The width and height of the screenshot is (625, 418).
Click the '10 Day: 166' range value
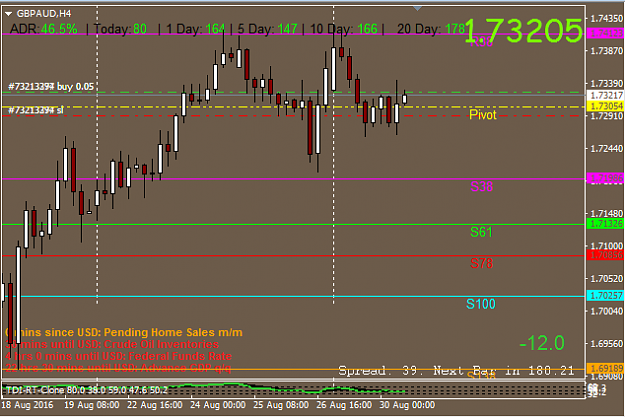pyautogui.click(x=344, y=29)
